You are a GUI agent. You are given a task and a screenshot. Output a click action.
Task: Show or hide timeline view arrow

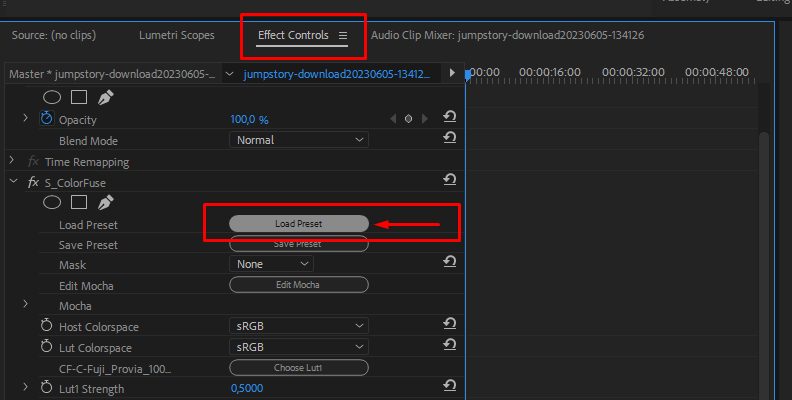[452, 73]
